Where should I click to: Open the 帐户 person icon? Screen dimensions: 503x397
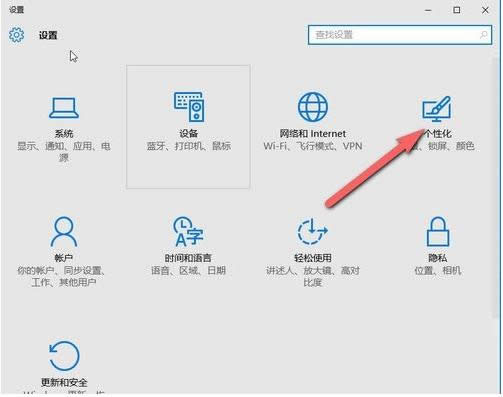[64, 231]
